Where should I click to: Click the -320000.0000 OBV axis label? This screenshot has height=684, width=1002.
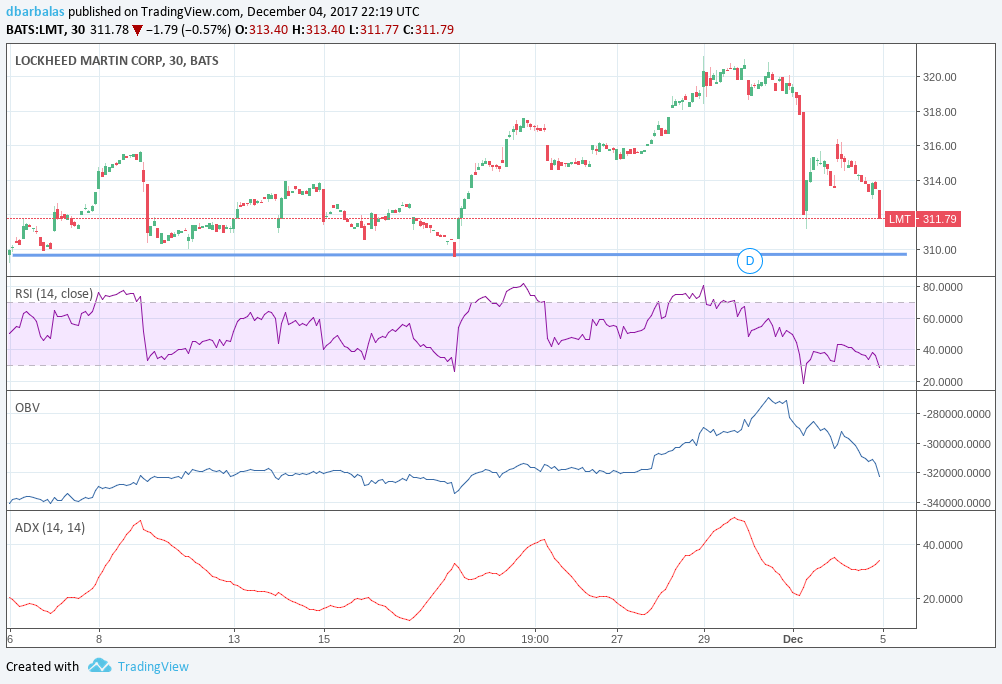click(x=957, y=474)
